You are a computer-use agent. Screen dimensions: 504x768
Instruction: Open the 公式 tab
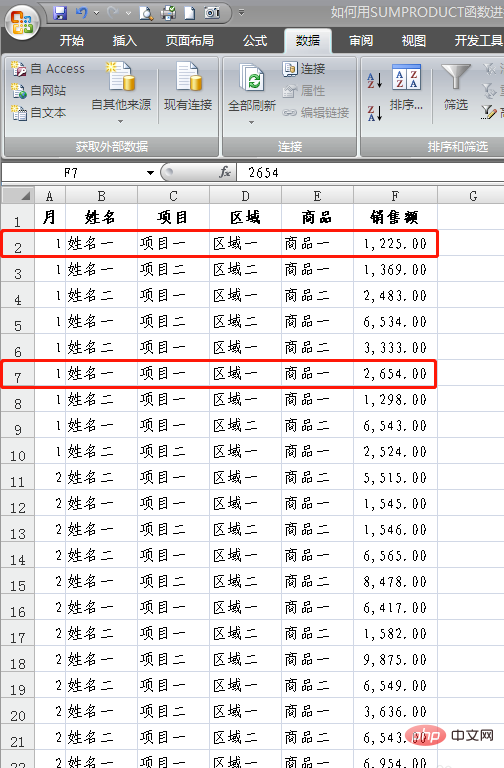[255, 41]
